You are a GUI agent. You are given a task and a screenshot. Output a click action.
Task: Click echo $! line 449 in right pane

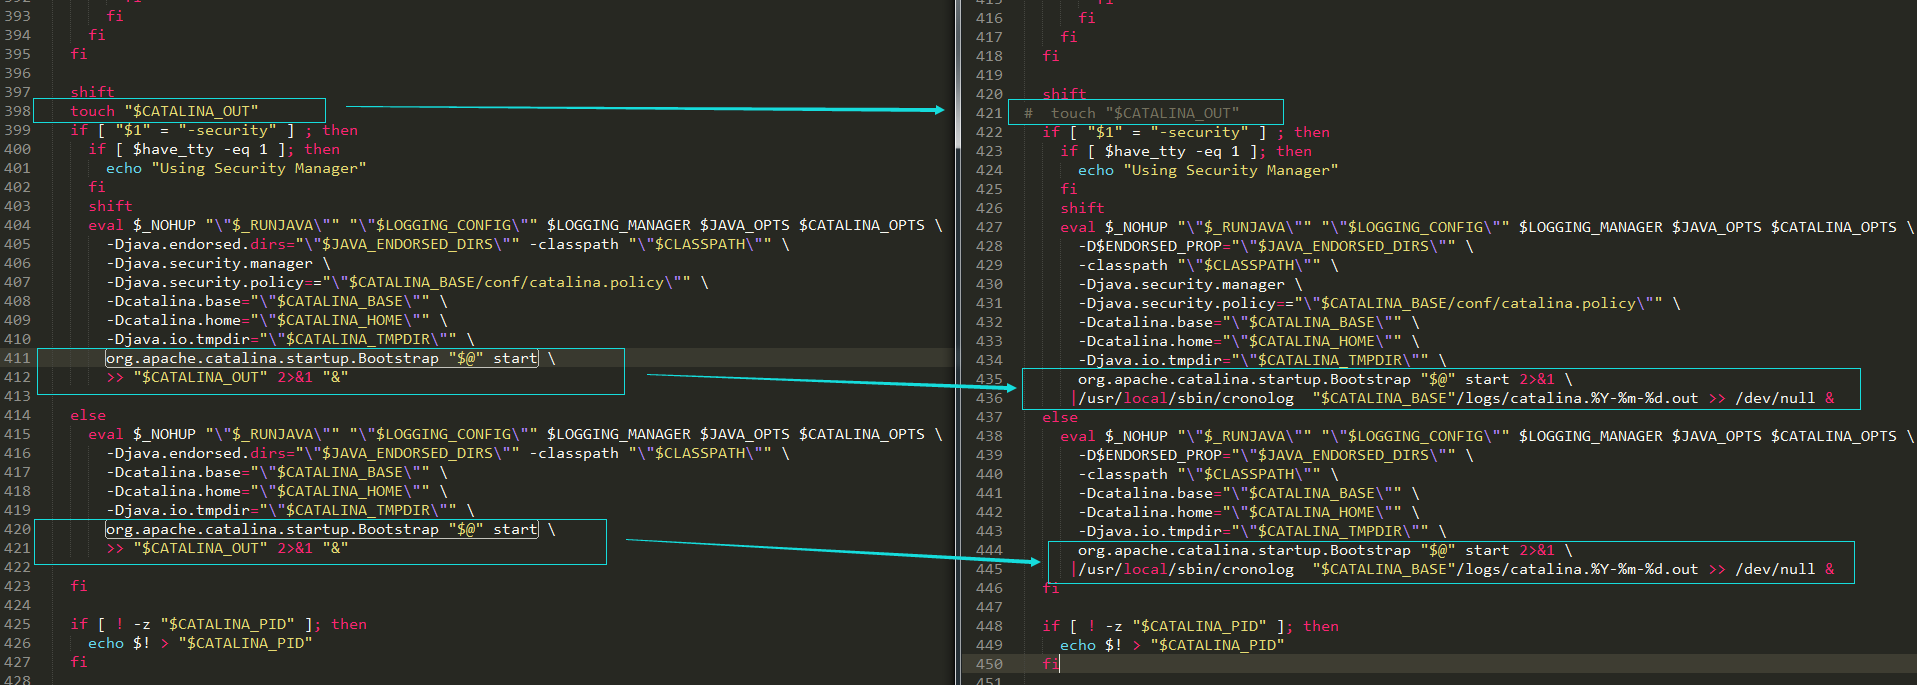click(1171, 645)
